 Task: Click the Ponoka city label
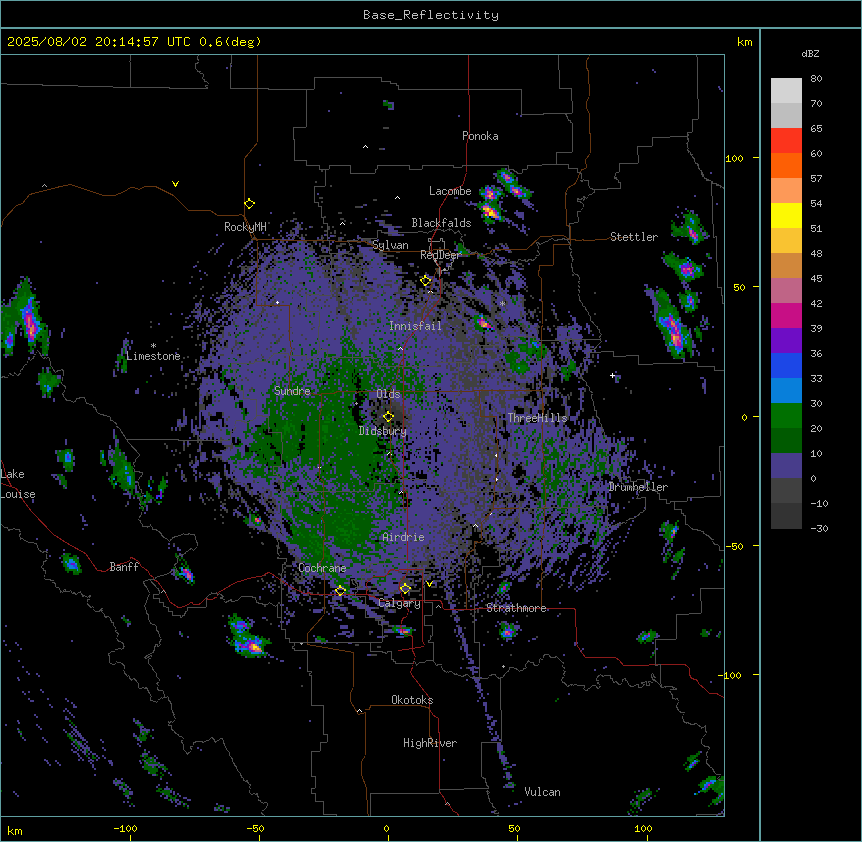480,136
